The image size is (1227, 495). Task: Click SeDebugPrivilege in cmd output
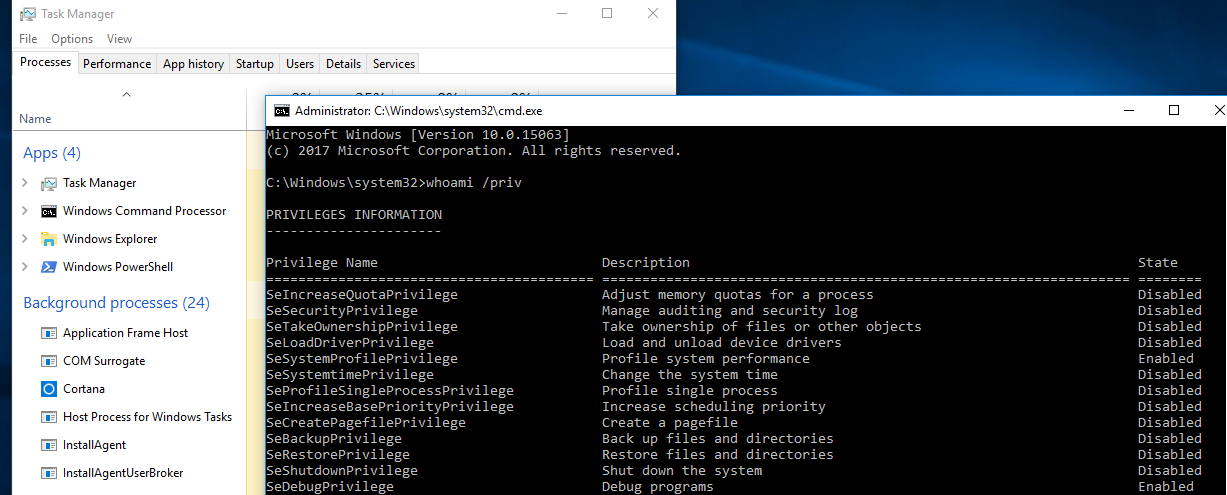click(330, 487)
